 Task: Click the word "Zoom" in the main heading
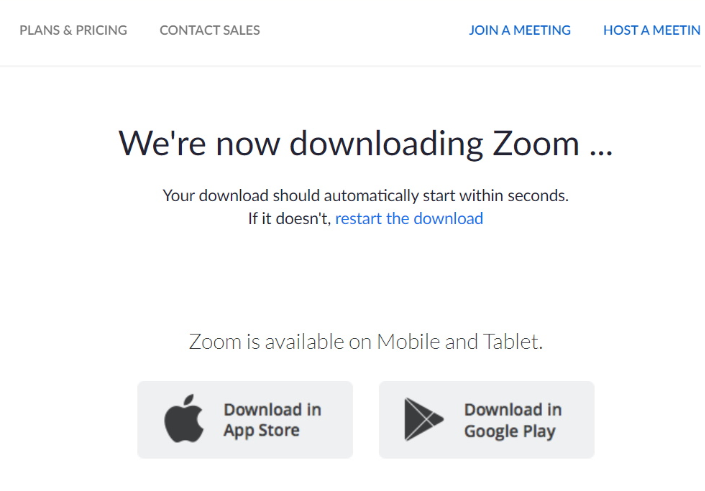click(x=536, y=144)
